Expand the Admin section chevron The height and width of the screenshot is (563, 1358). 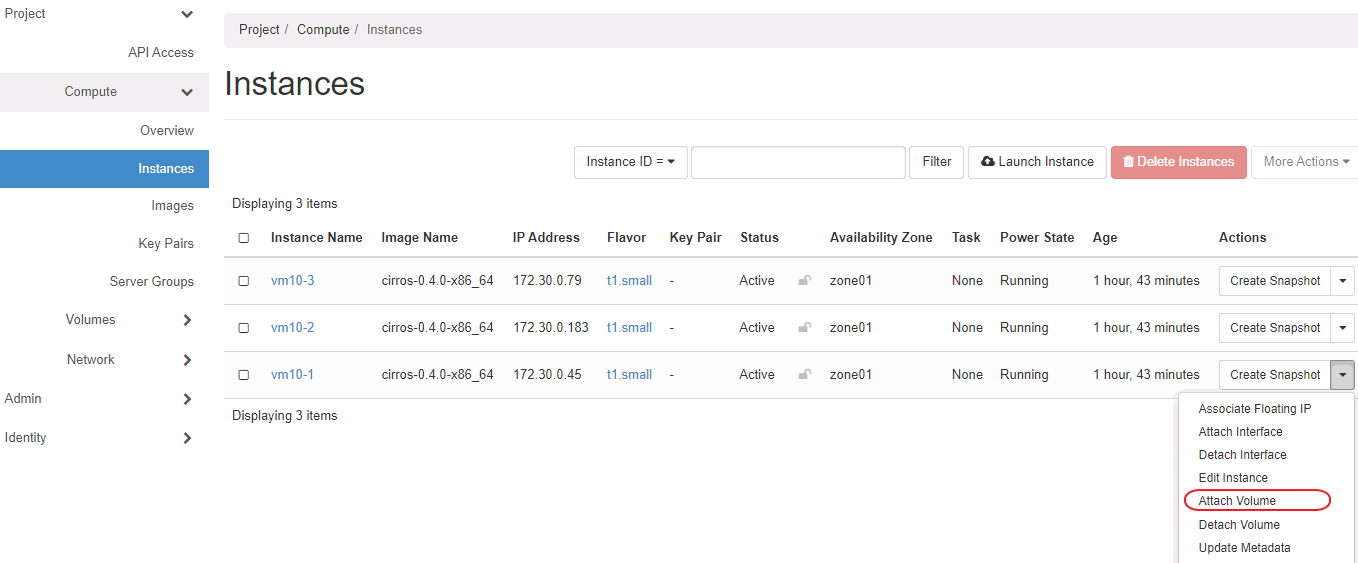(187, 399)
